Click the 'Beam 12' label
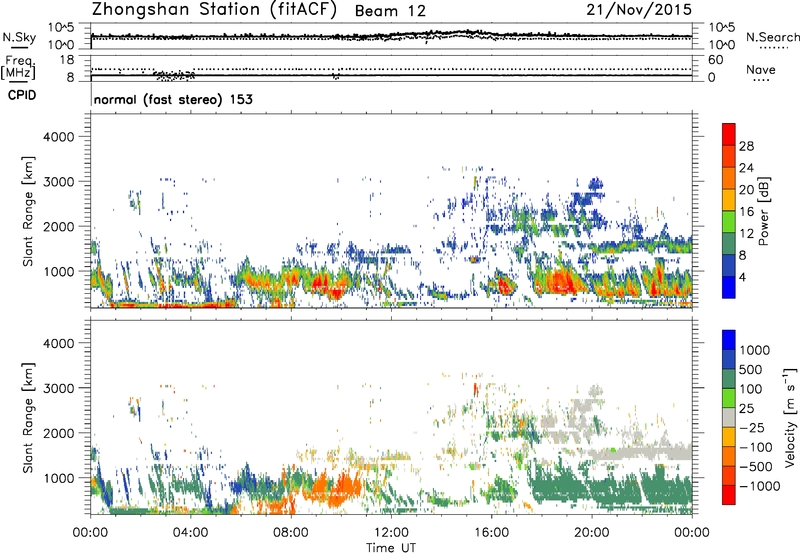Image resolution: width=800 pixels, height=554 pixels. coord(390,11)
